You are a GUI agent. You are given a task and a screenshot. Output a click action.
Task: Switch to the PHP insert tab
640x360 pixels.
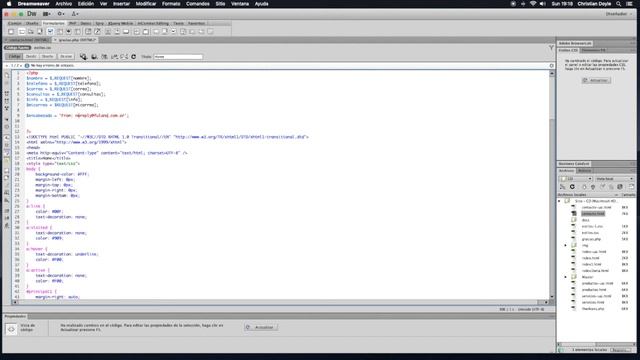pyautogui.click(x=73, y=23)
